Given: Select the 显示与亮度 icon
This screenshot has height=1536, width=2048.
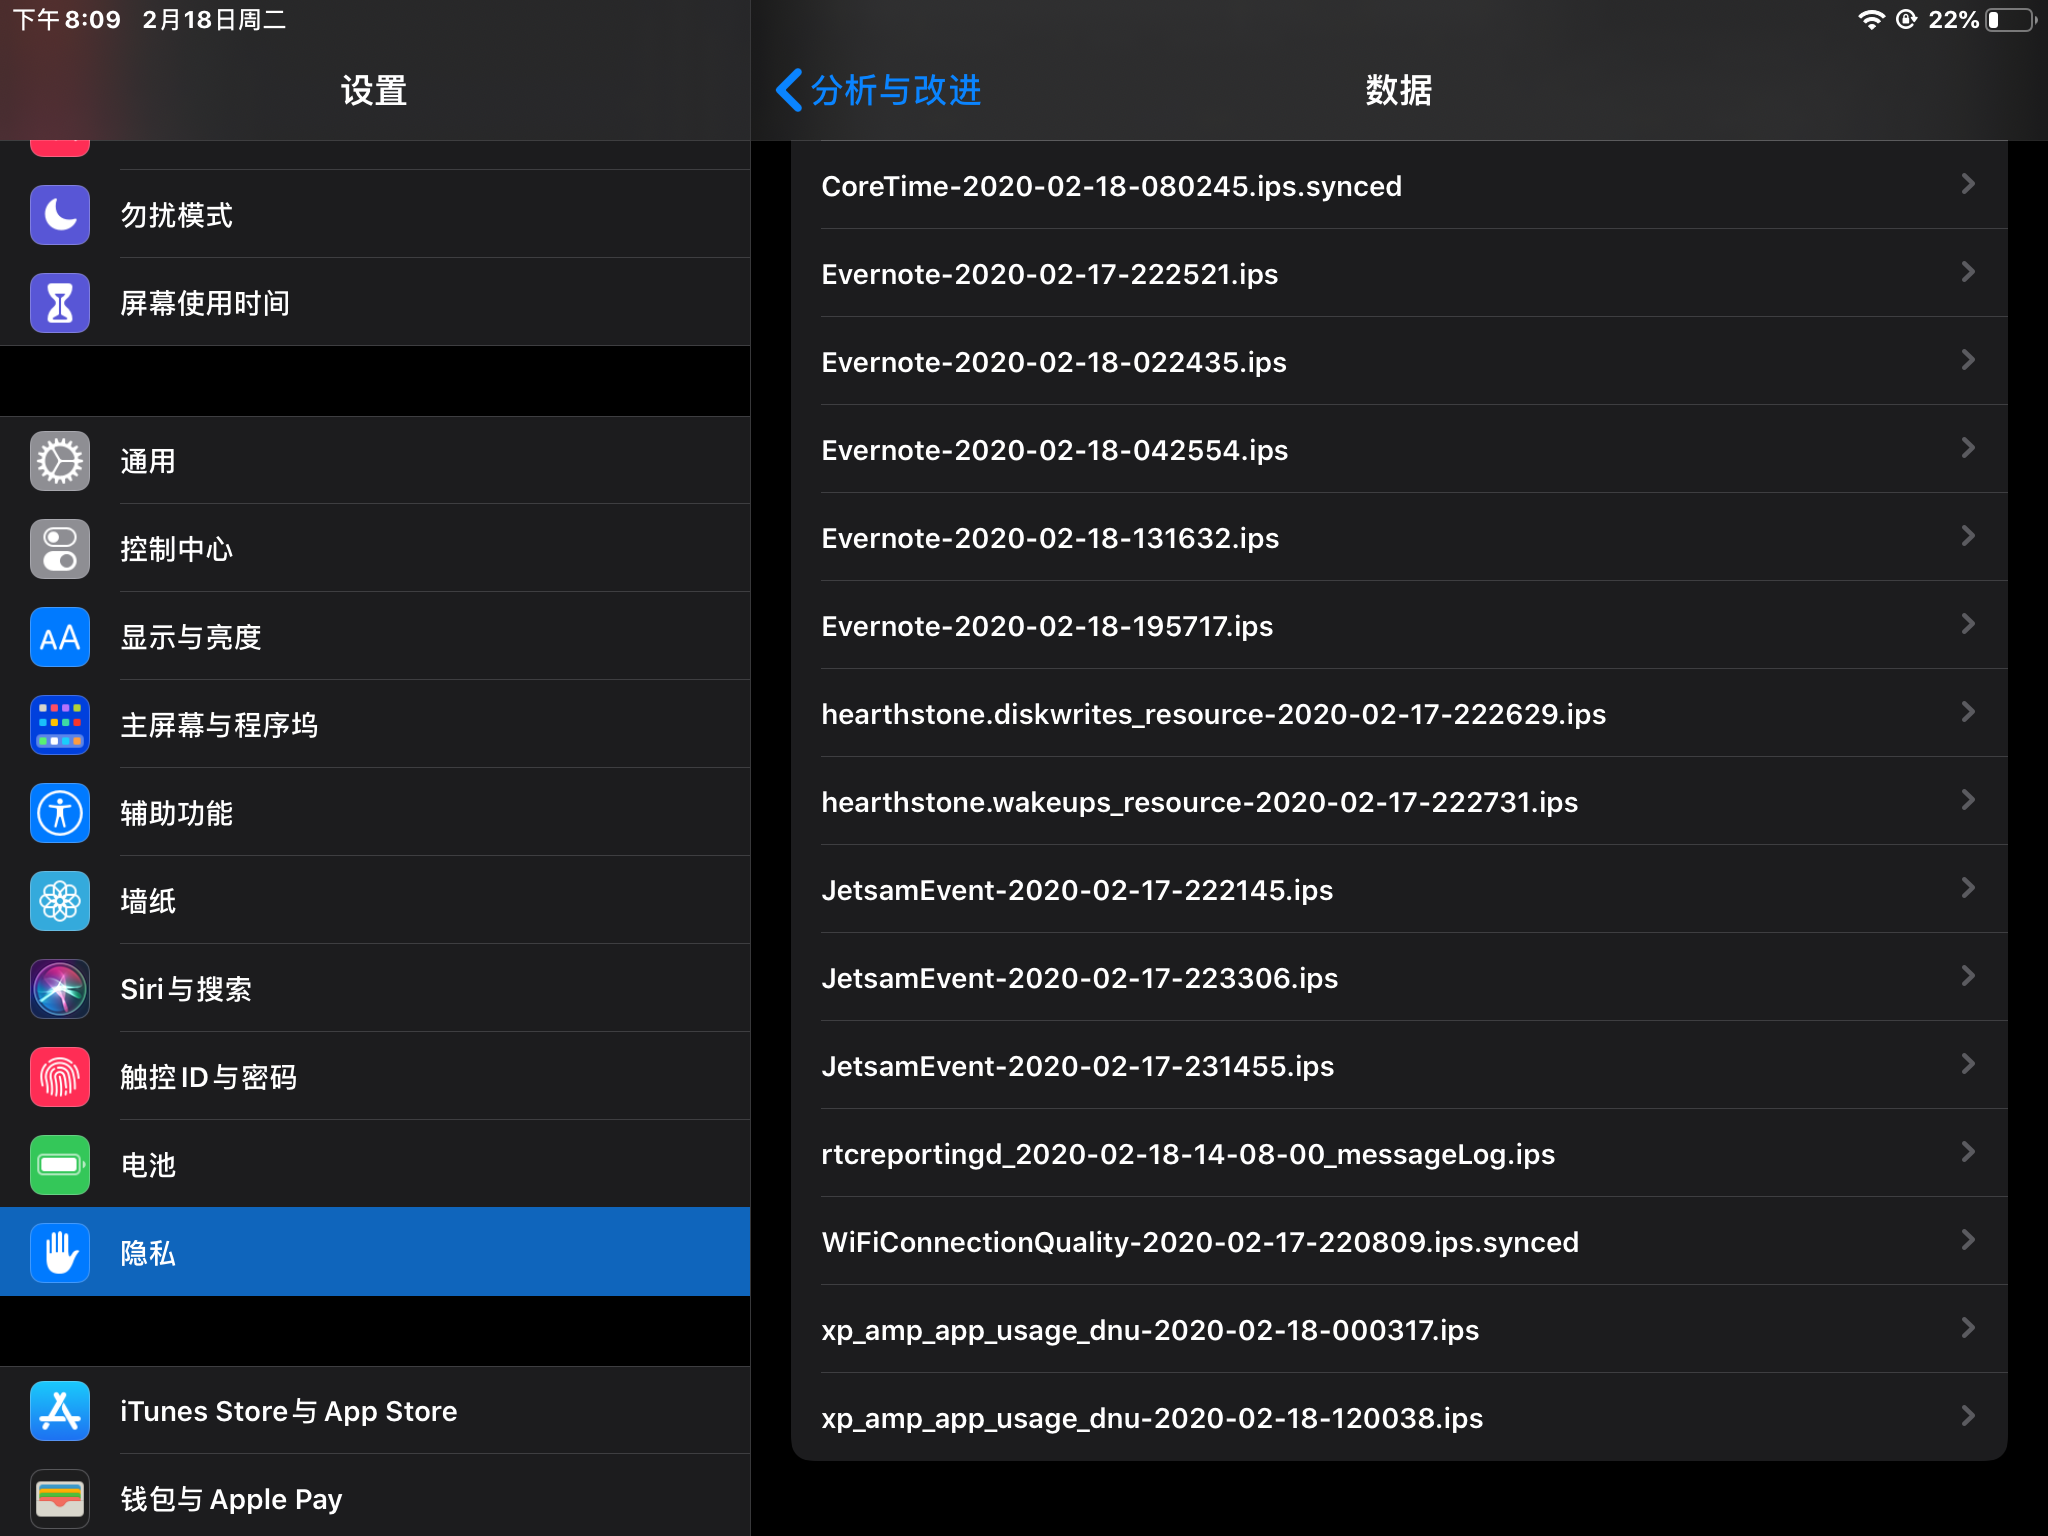Looking at the screenshot, I should click(x=59, y=636).
